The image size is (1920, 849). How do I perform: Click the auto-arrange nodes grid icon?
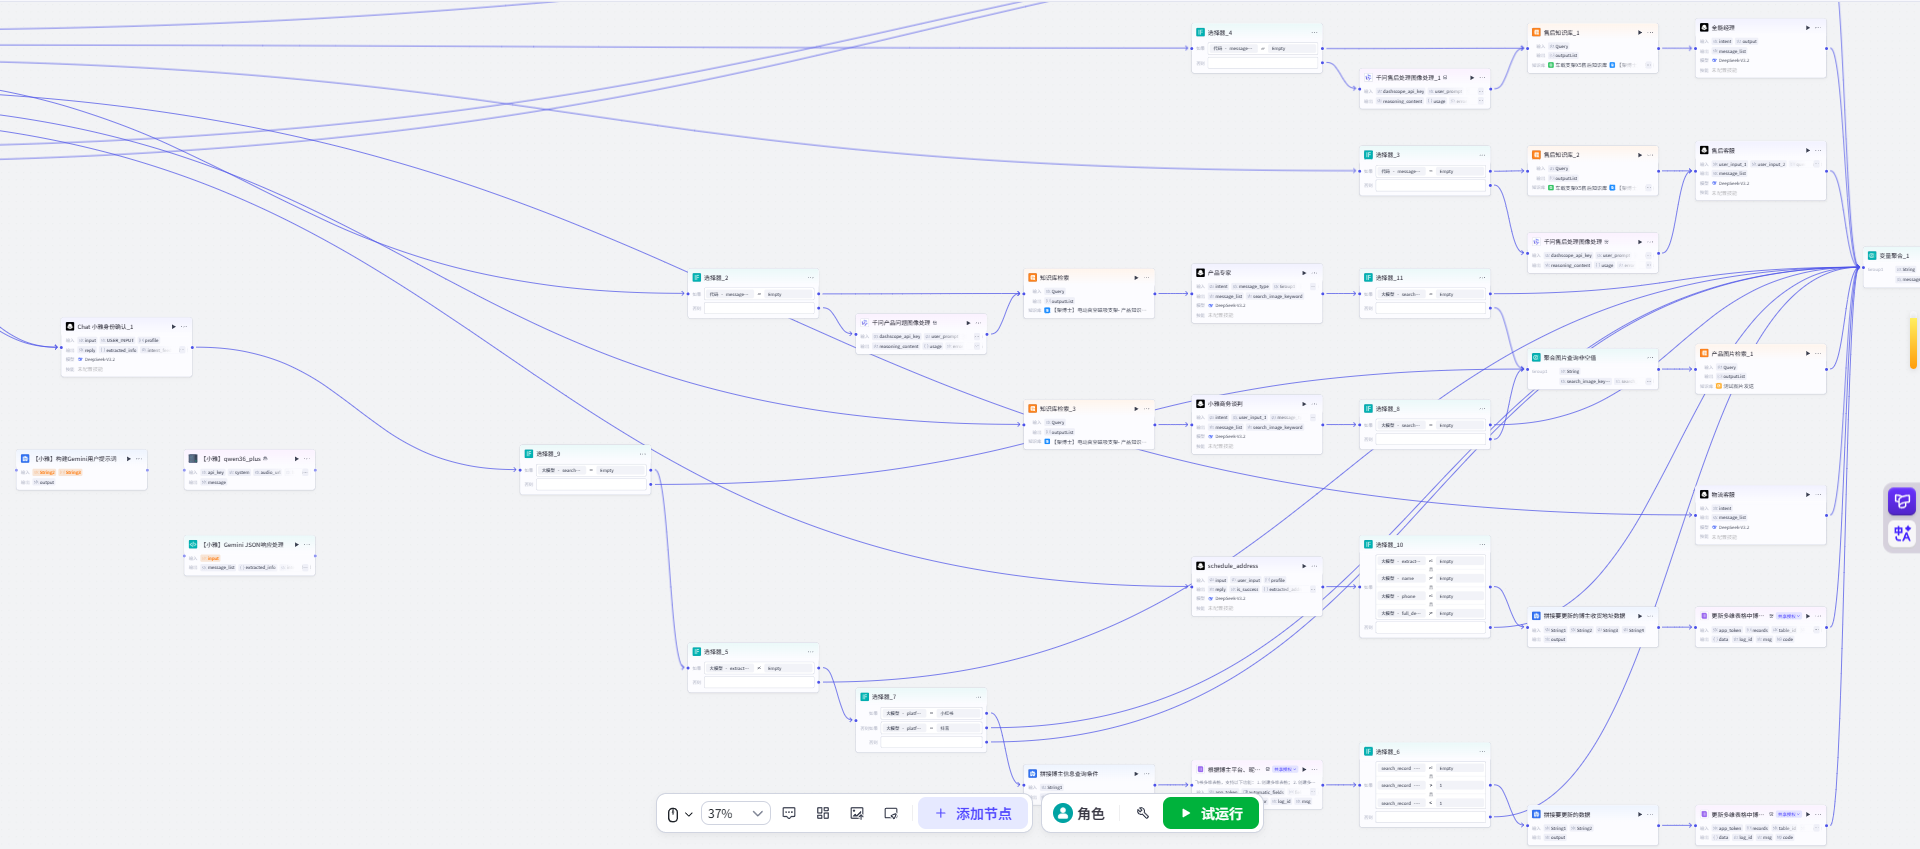click(x=823, y=814)
